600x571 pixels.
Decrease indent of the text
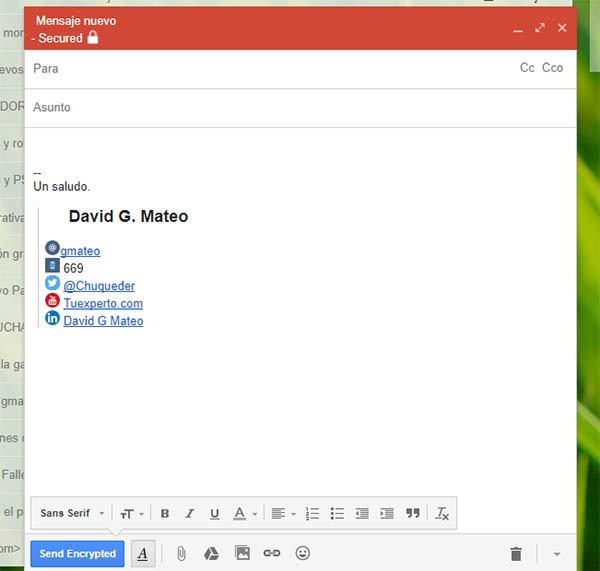point(362,514)
